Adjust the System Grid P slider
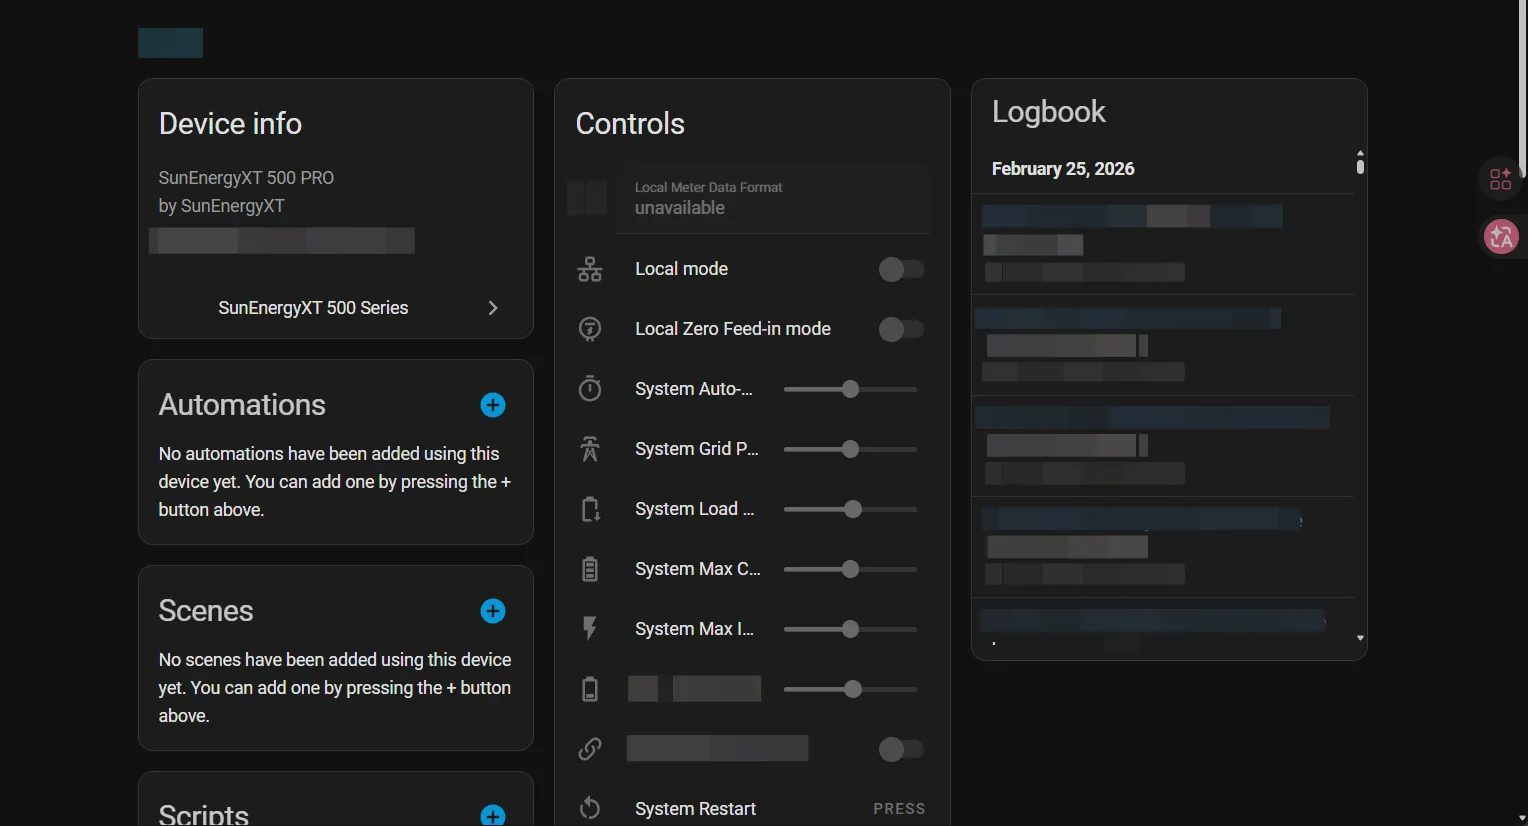 point(850,449)
